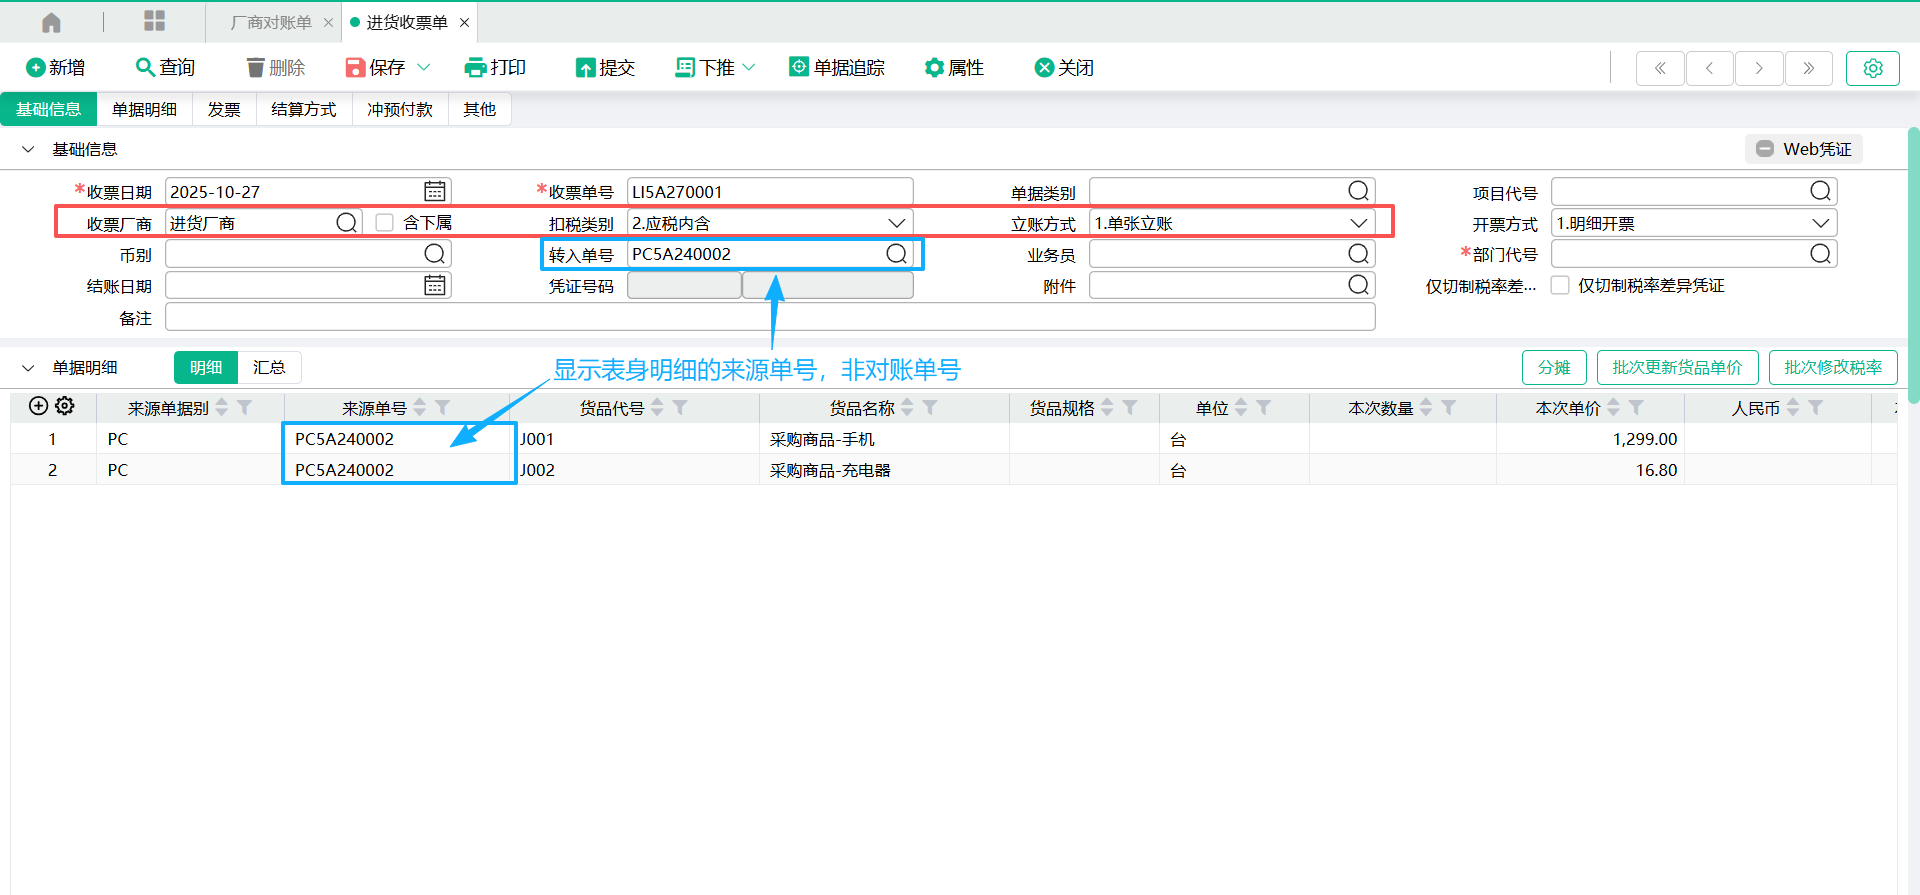
Task: Open the grid column settings gear
Action: (x=65, y=406)
